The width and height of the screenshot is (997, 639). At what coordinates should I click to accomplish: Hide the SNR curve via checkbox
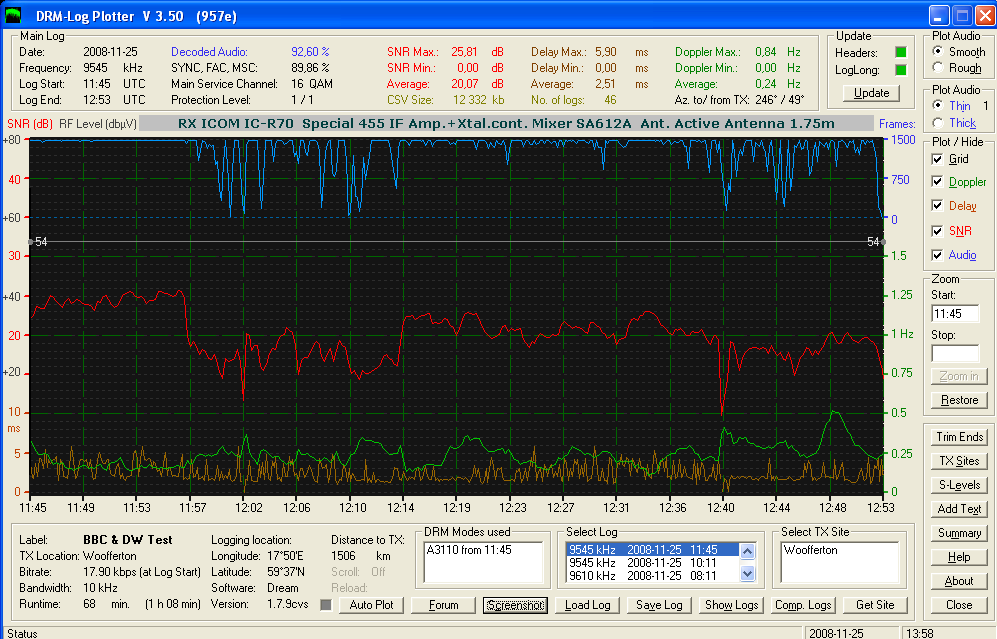point(937,231)
